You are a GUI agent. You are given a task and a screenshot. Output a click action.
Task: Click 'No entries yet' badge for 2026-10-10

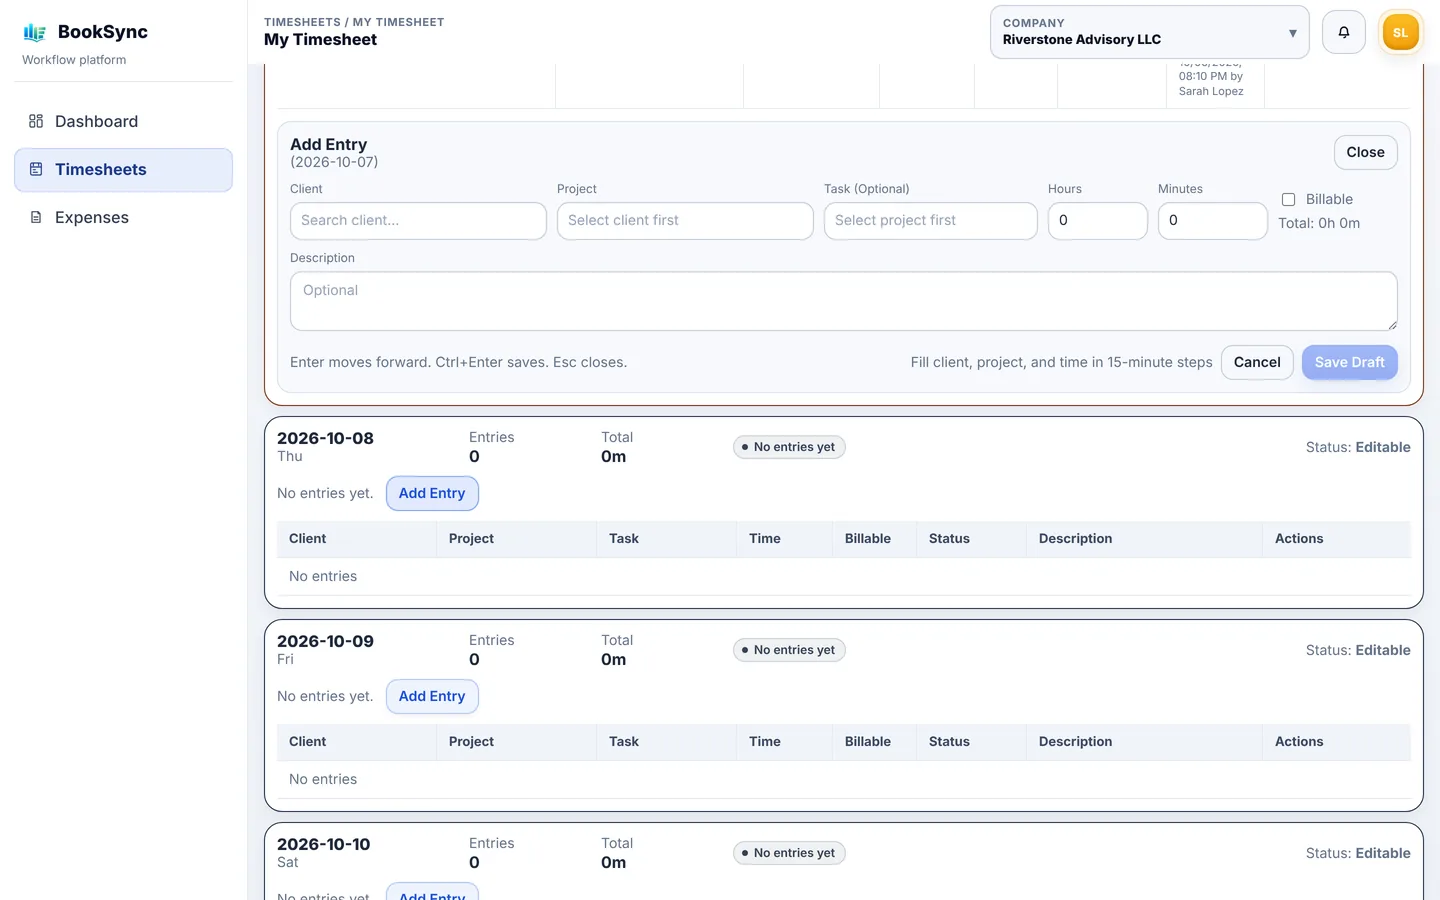[x=789, y=853]
